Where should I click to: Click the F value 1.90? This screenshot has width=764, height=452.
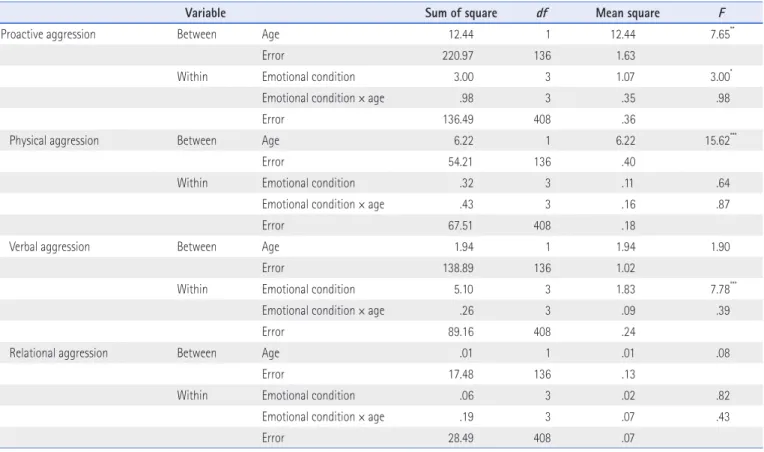coord(720,247)
